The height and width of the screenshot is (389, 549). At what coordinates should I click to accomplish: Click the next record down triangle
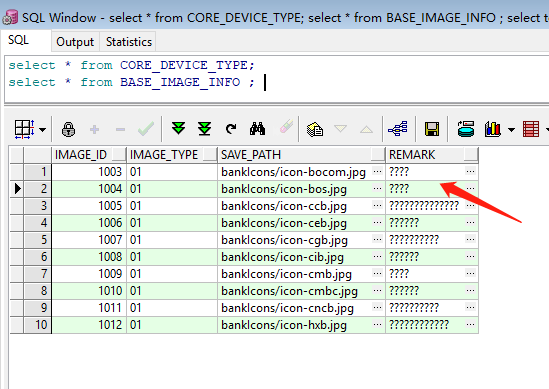[340, 129]
